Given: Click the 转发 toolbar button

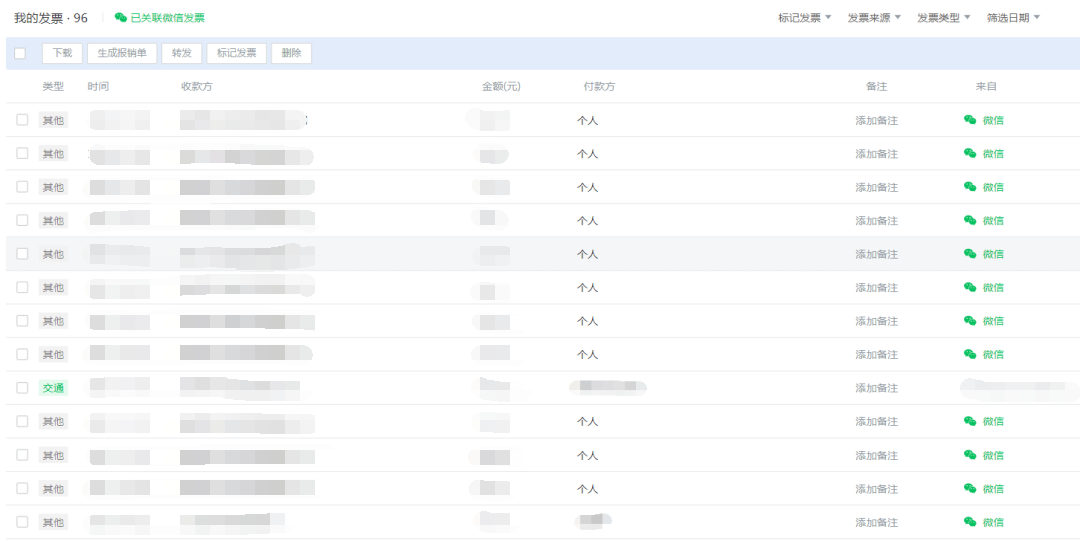Looking at the screenshot, I should [181, 54].
